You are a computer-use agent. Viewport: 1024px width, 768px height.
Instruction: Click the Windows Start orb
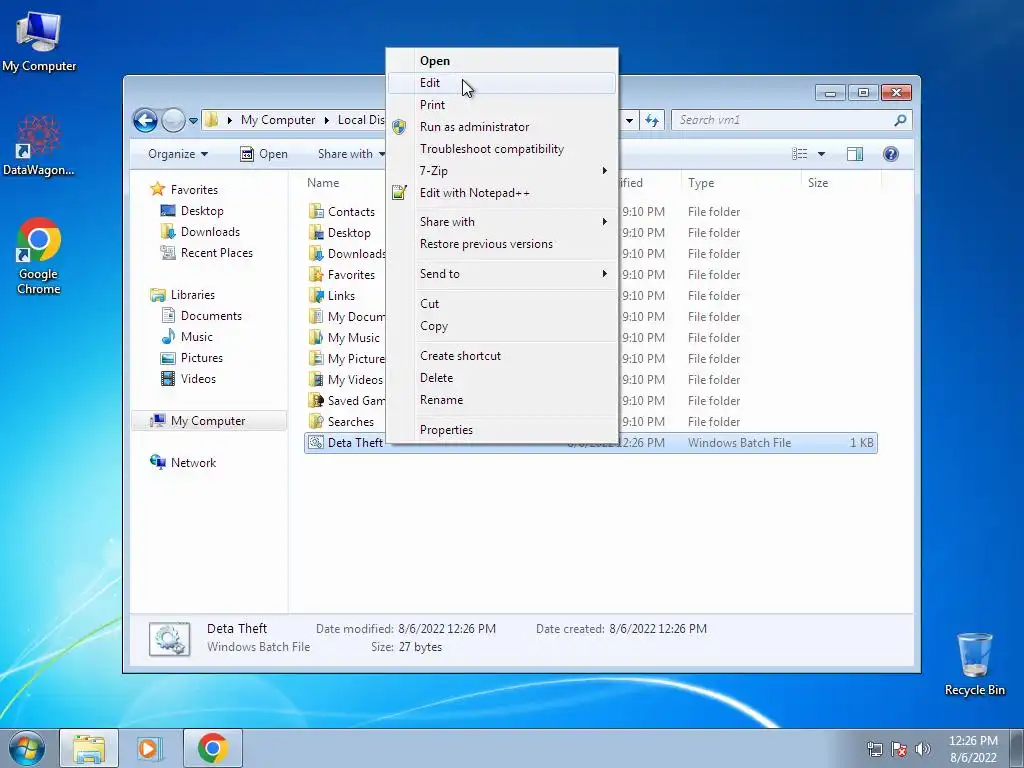[x=26, y=748]
